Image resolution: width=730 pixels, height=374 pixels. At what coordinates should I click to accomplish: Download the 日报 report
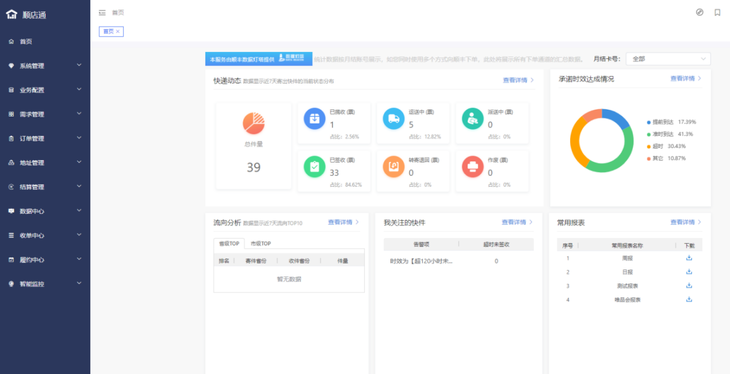coord(689,272)
